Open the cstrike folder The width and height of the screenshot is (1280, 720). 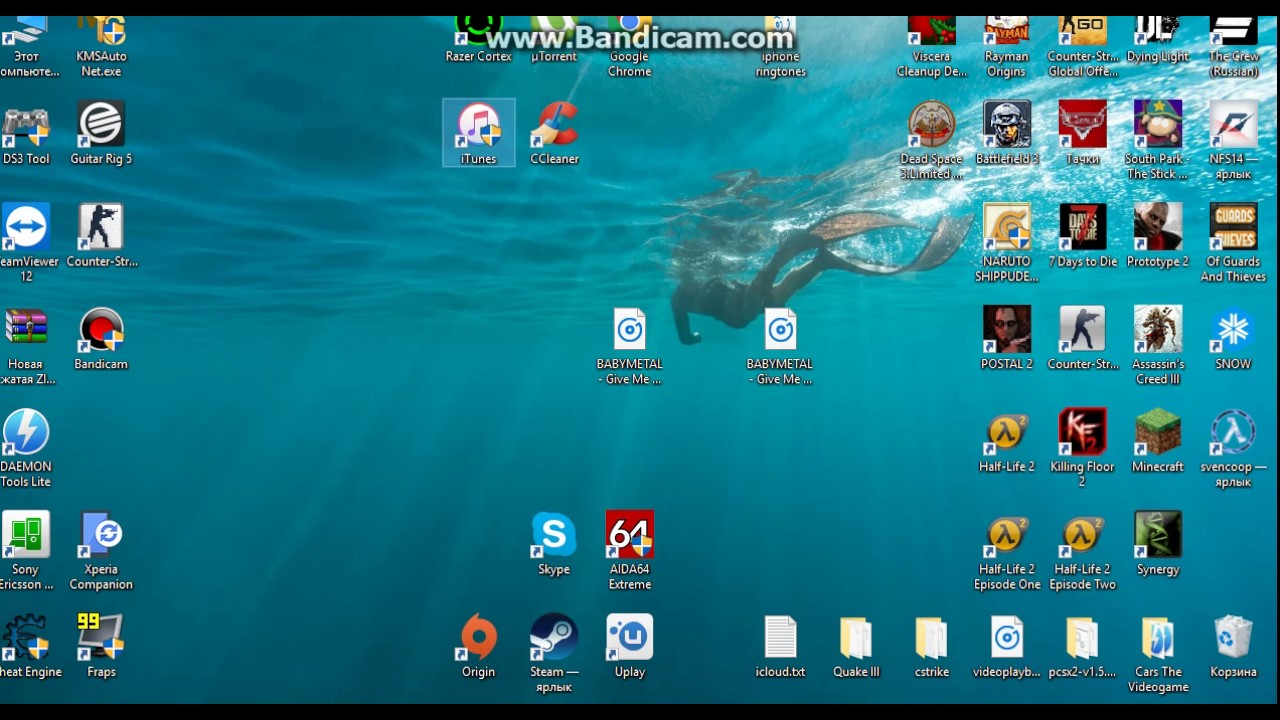[x=931, y=637]
